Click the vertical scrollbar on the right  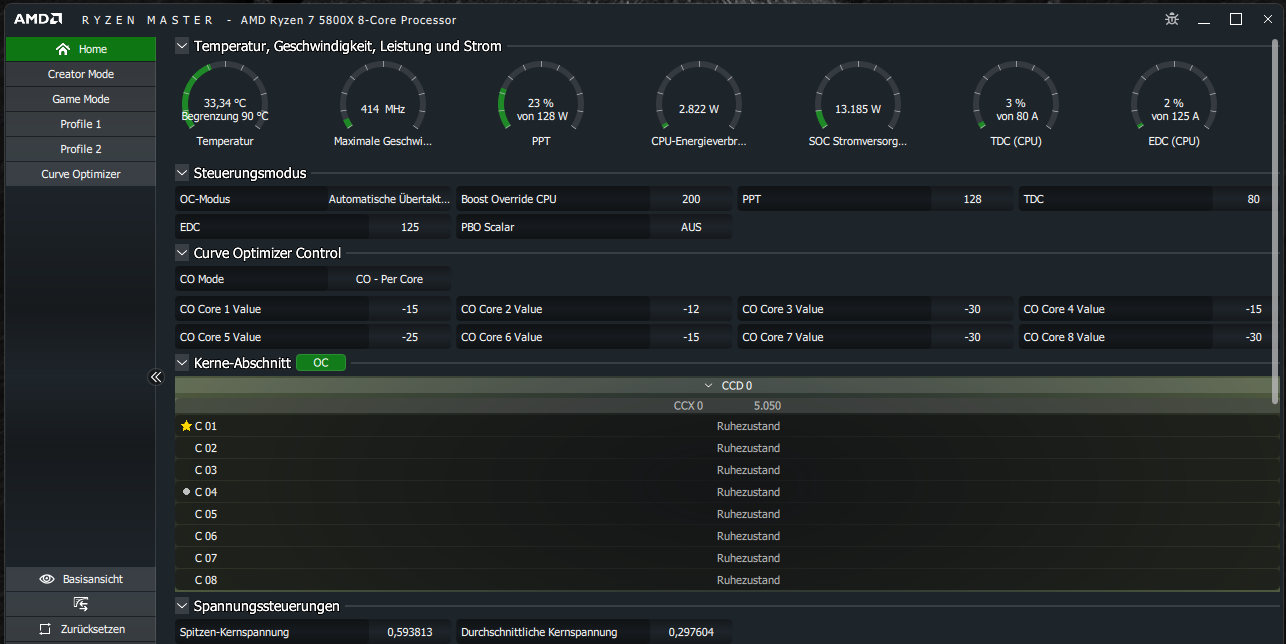pyautogui.click(x=1274, y=220)
